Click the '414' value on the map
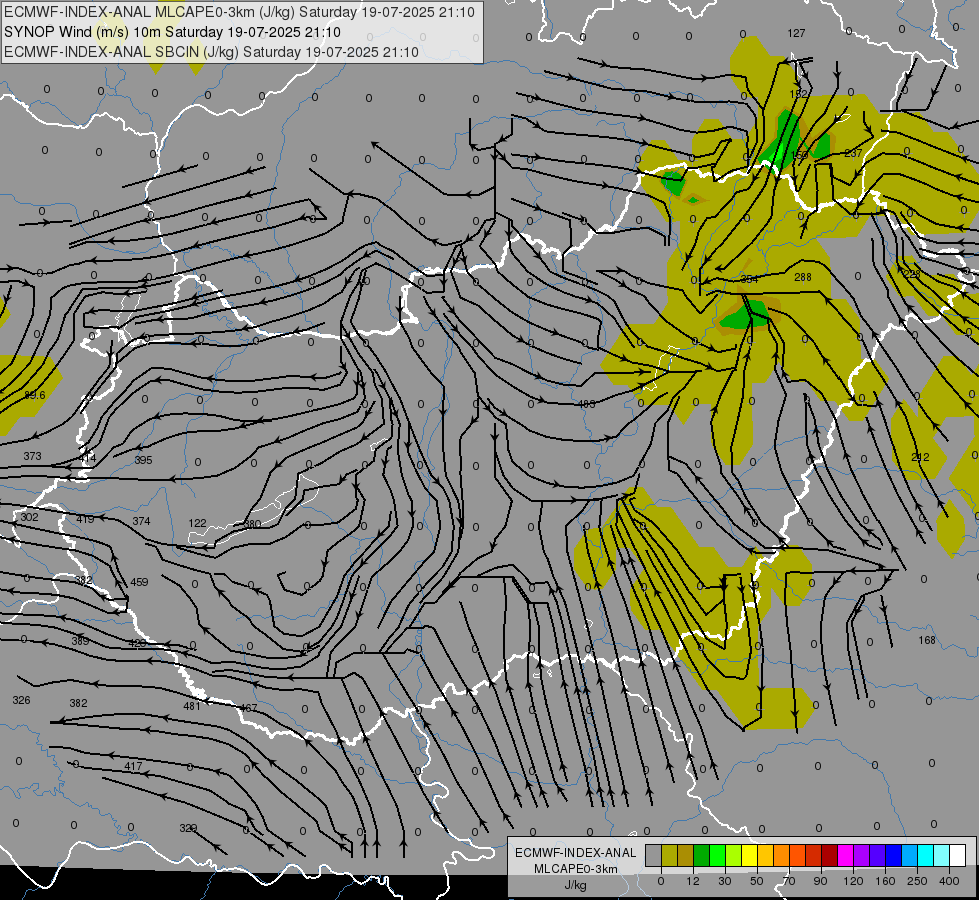Viewport: 979px width, 900px height. (x=87, y=458)
